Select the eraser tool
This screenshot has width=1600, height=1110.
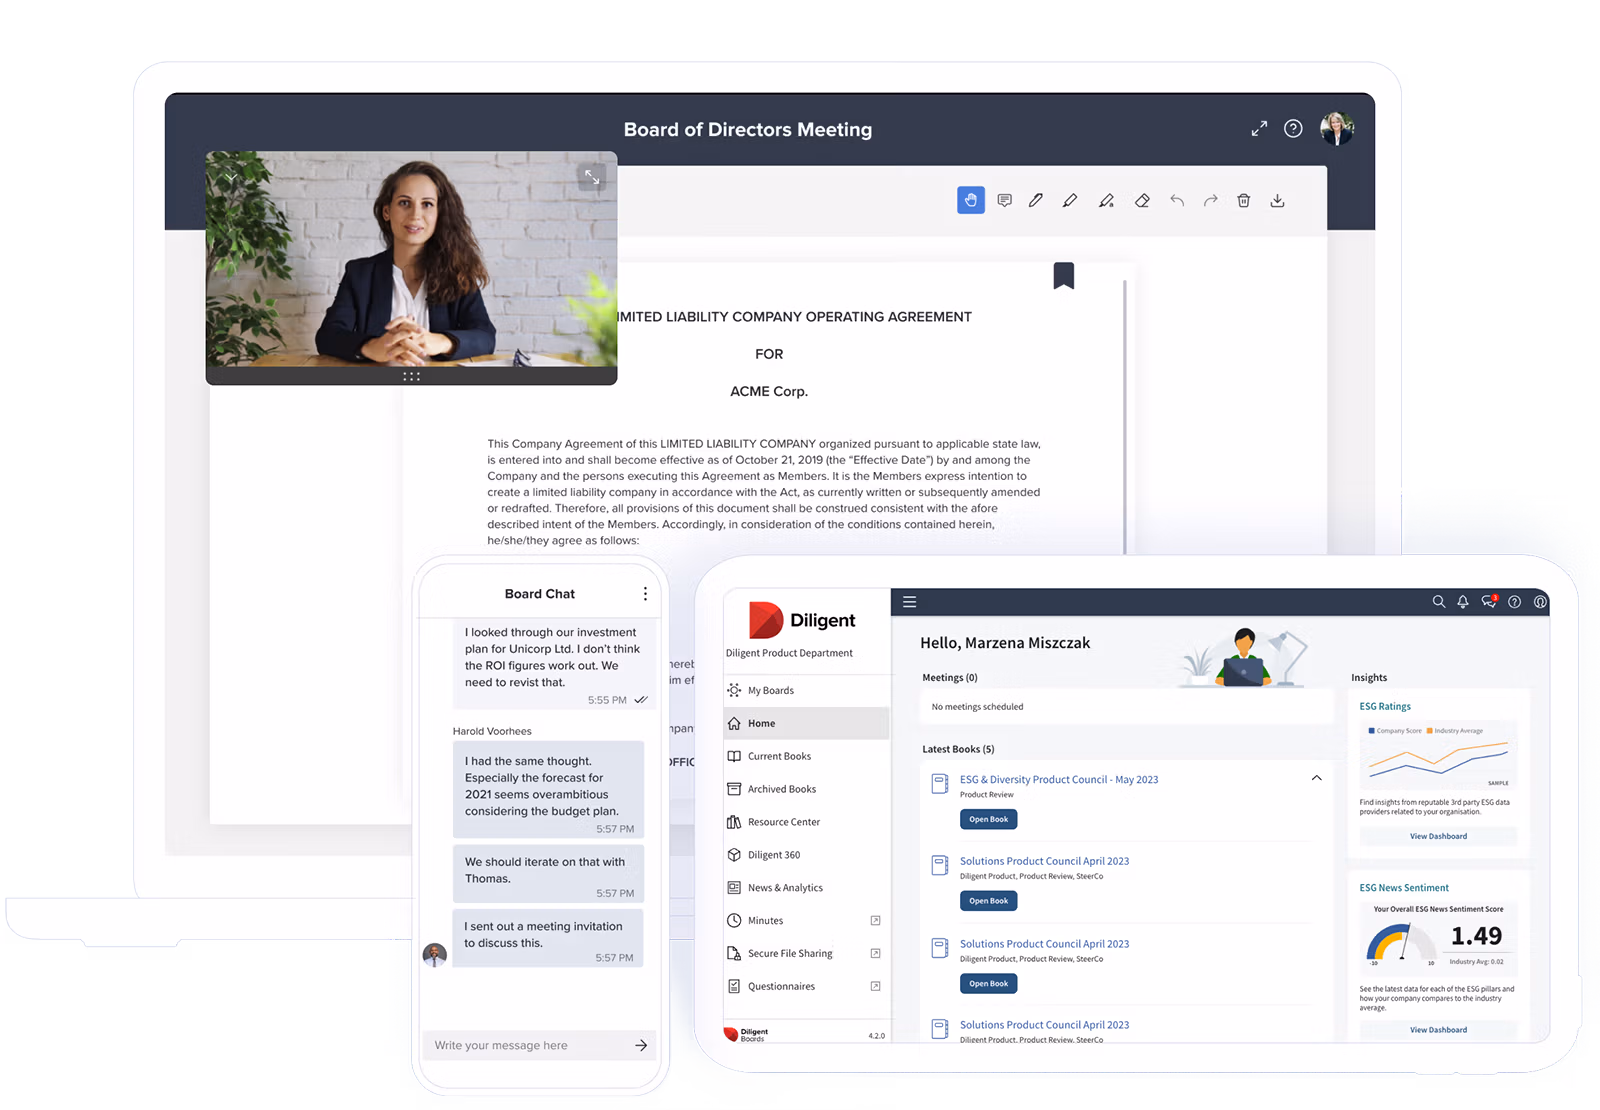click(x=1142, y=200)
